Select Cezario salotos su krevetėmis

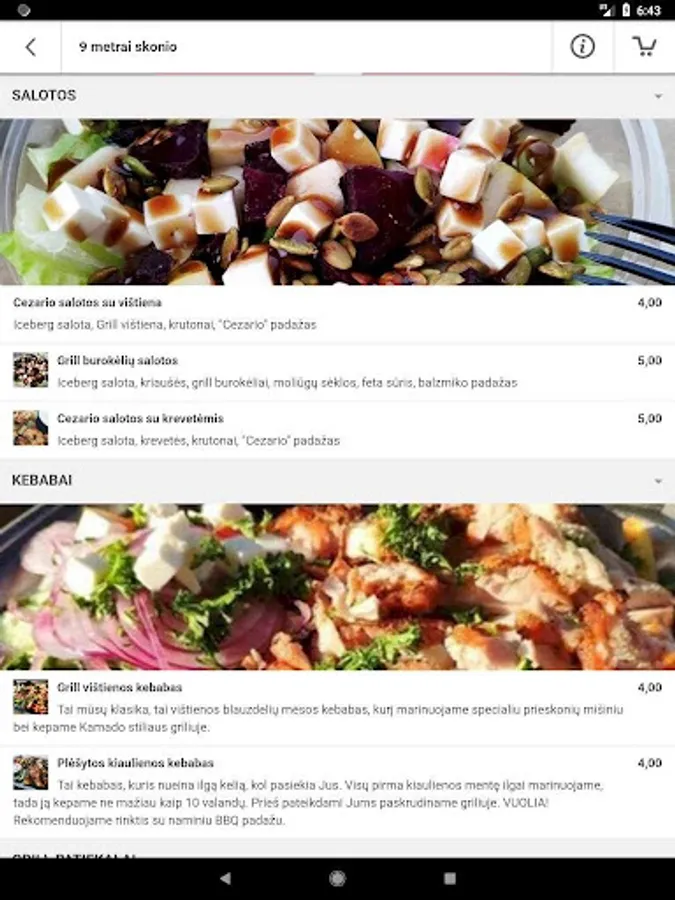pos(338,429)
